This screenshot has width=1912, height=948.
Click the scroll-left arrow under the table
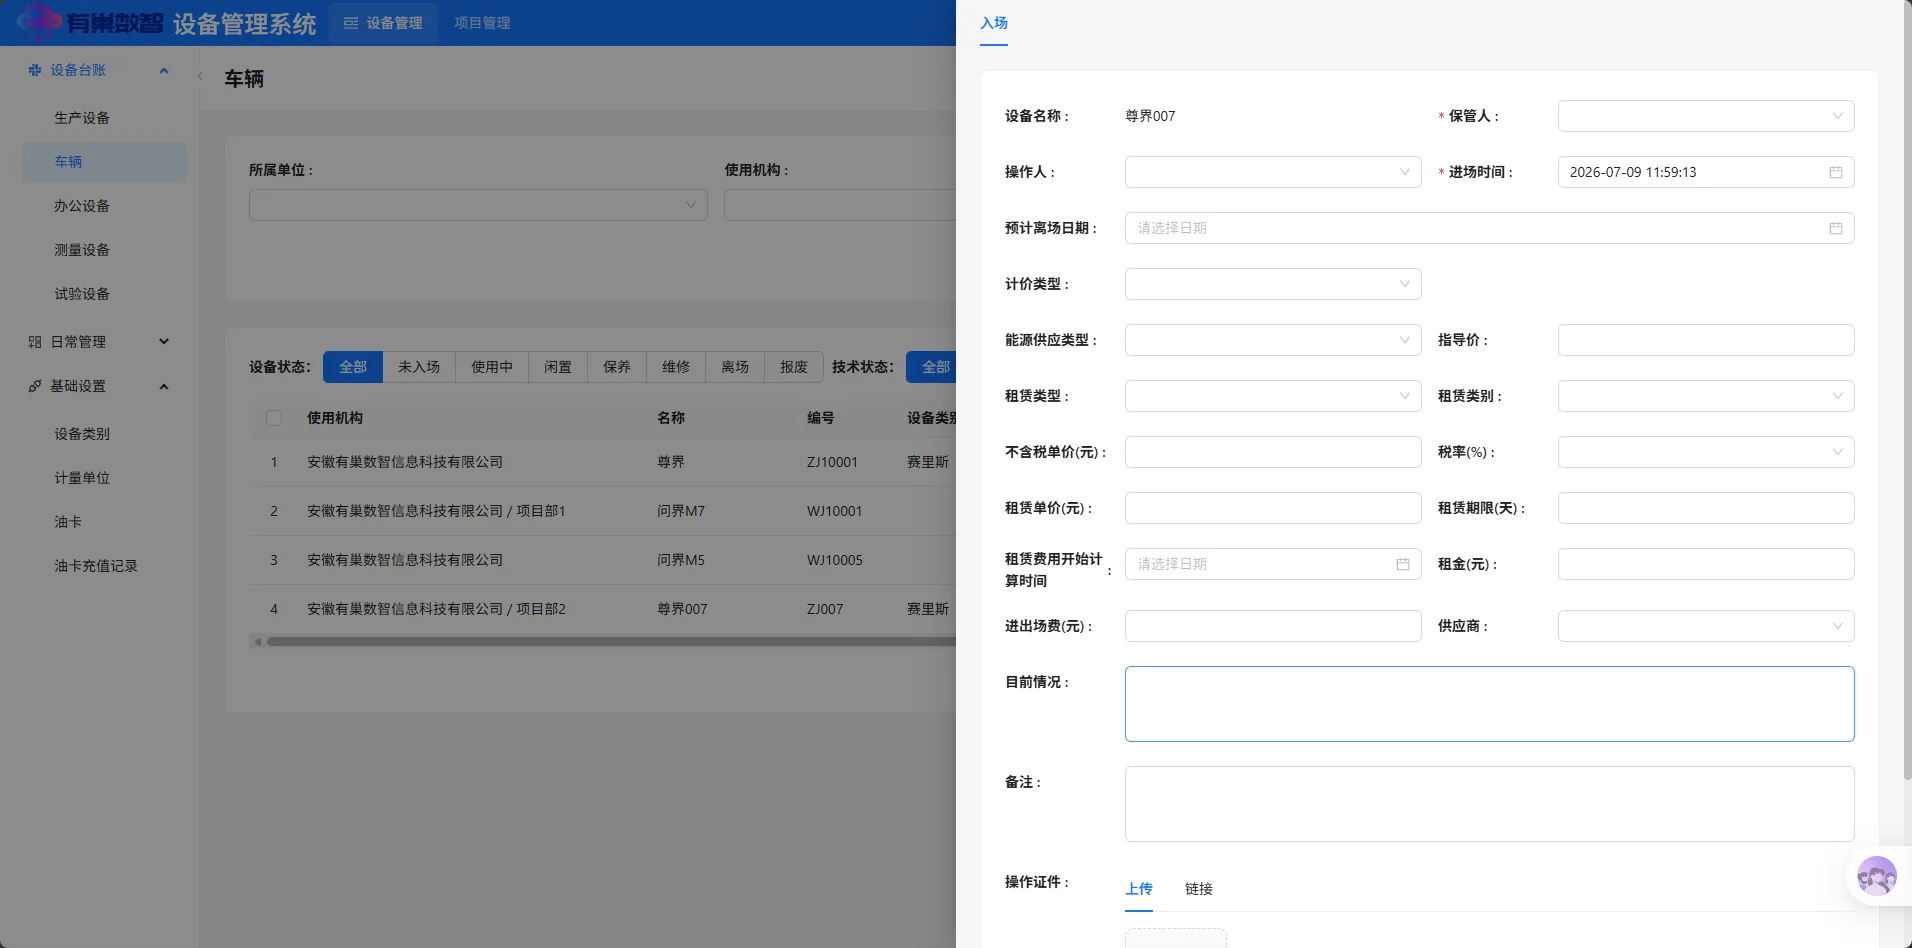pos(257,642)
